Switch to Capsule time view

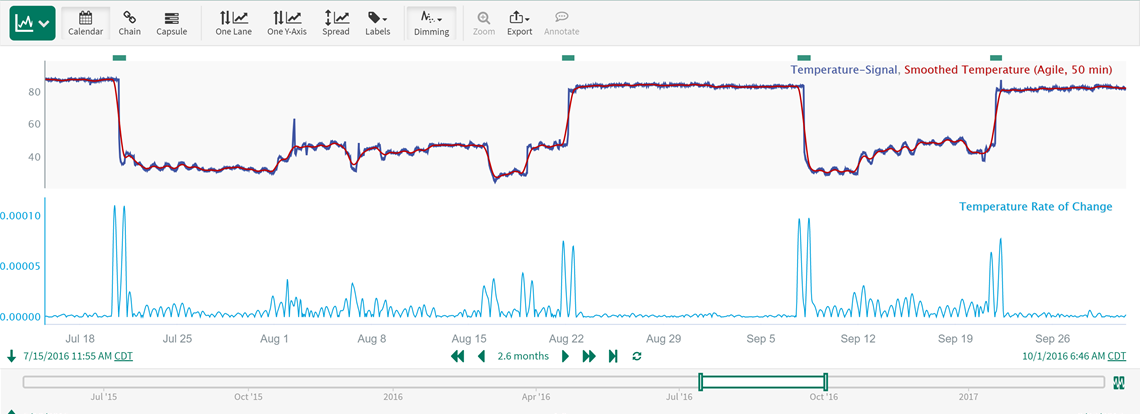click(172, 22)
